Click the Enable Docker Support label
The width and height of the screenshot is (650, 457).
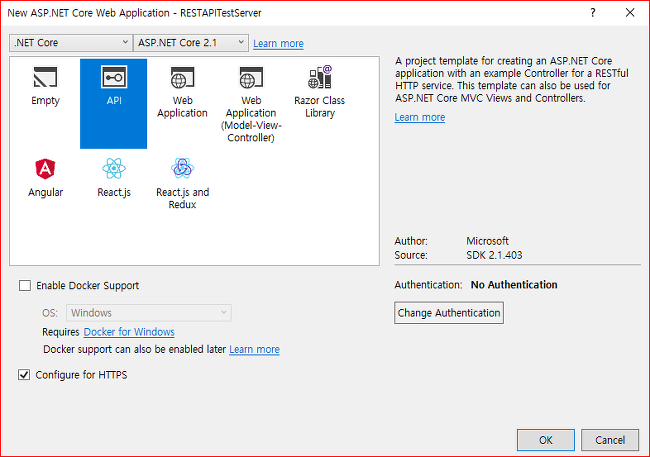tap(87, 286)
